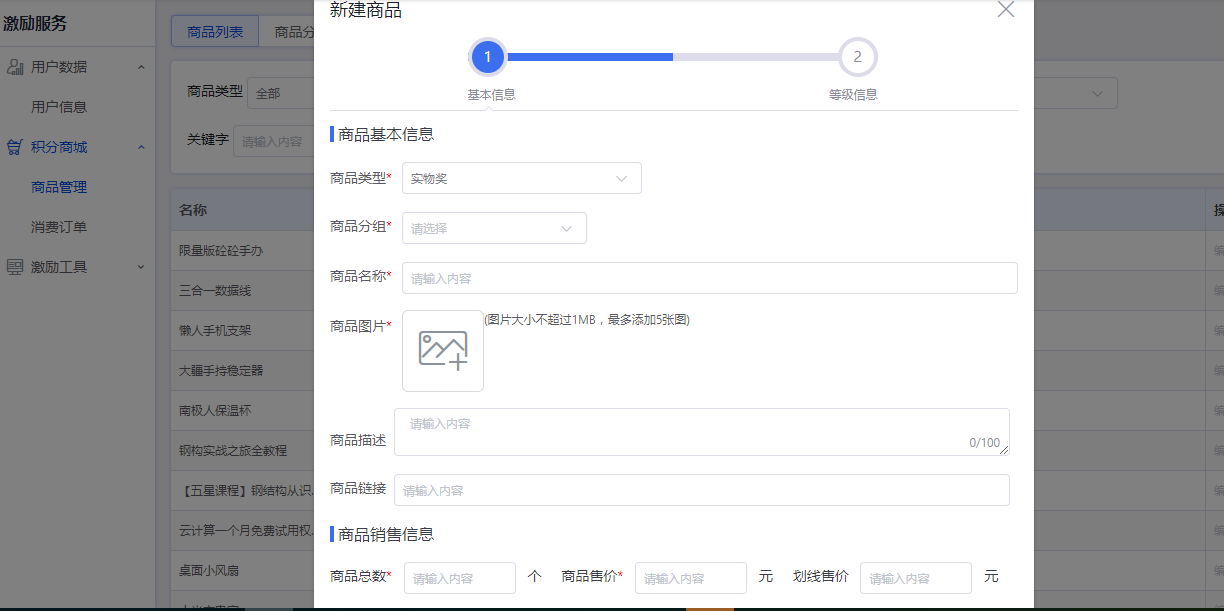This screenshot has width=1224, height=611.
Task: Click the 积分商城 shopping cart icon
Action: point(15,147)
